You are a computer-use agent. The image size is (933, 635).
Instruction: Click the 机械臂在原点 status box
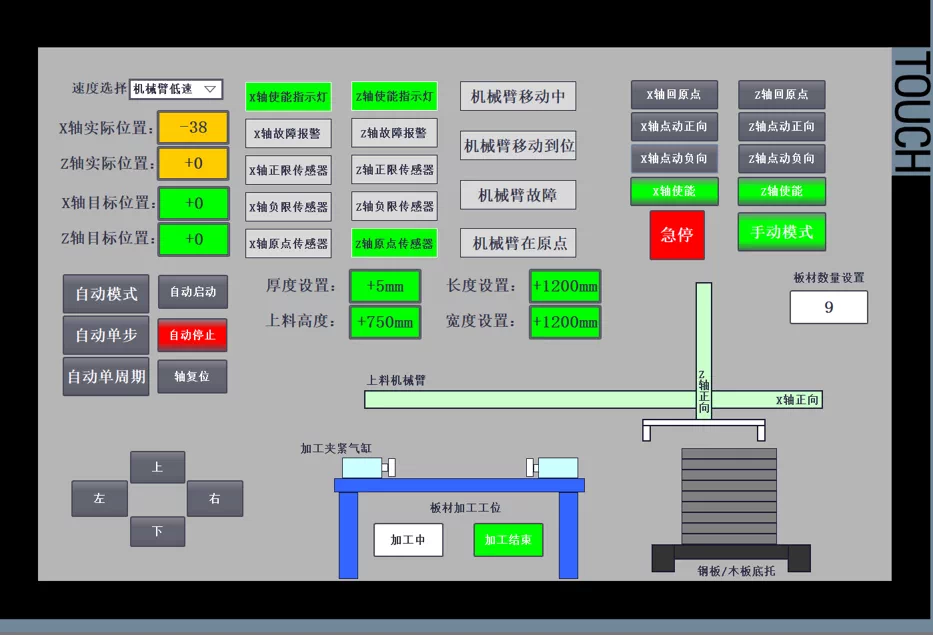point(518,243)
